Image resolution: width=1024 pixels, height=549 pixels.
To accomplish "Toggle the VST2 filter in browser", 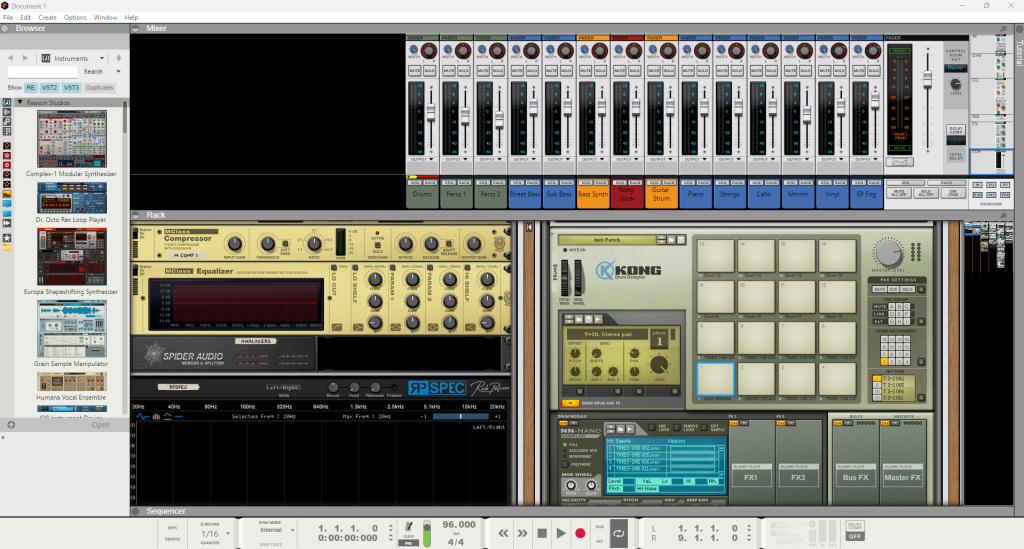I will point(49,87).
